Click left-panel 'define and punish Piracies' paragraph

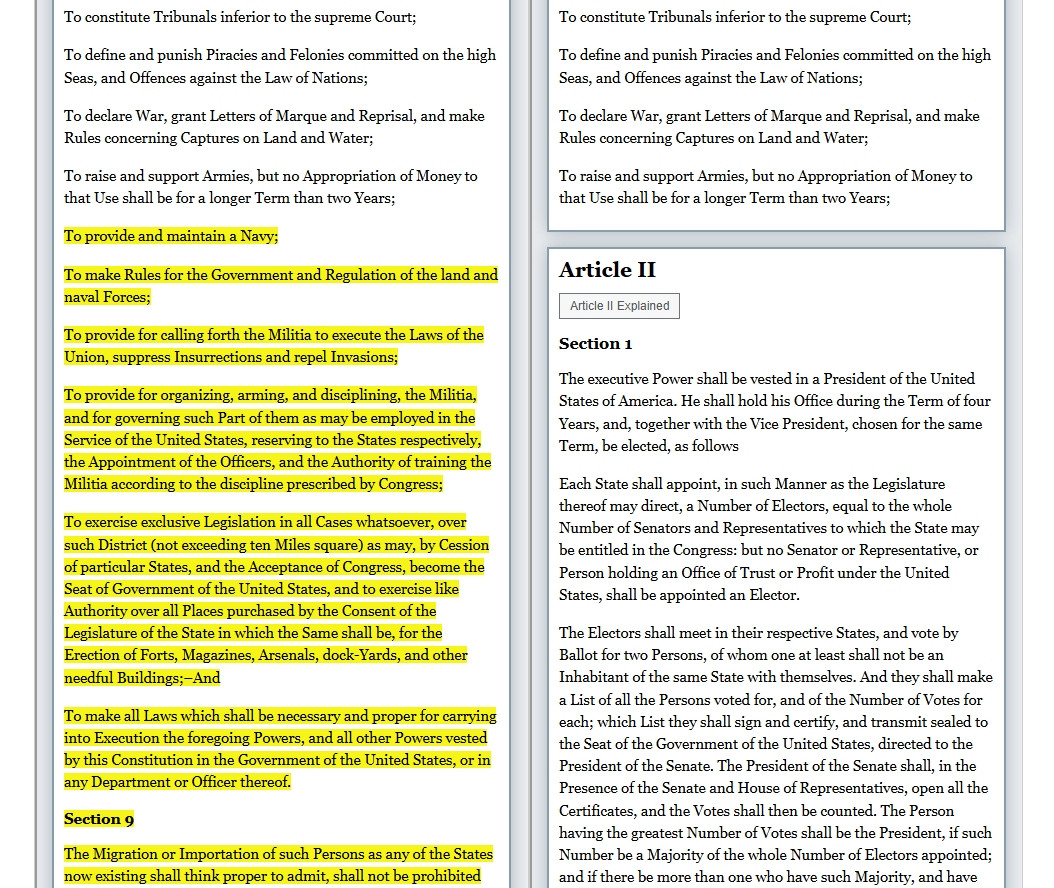click(280, 66)
